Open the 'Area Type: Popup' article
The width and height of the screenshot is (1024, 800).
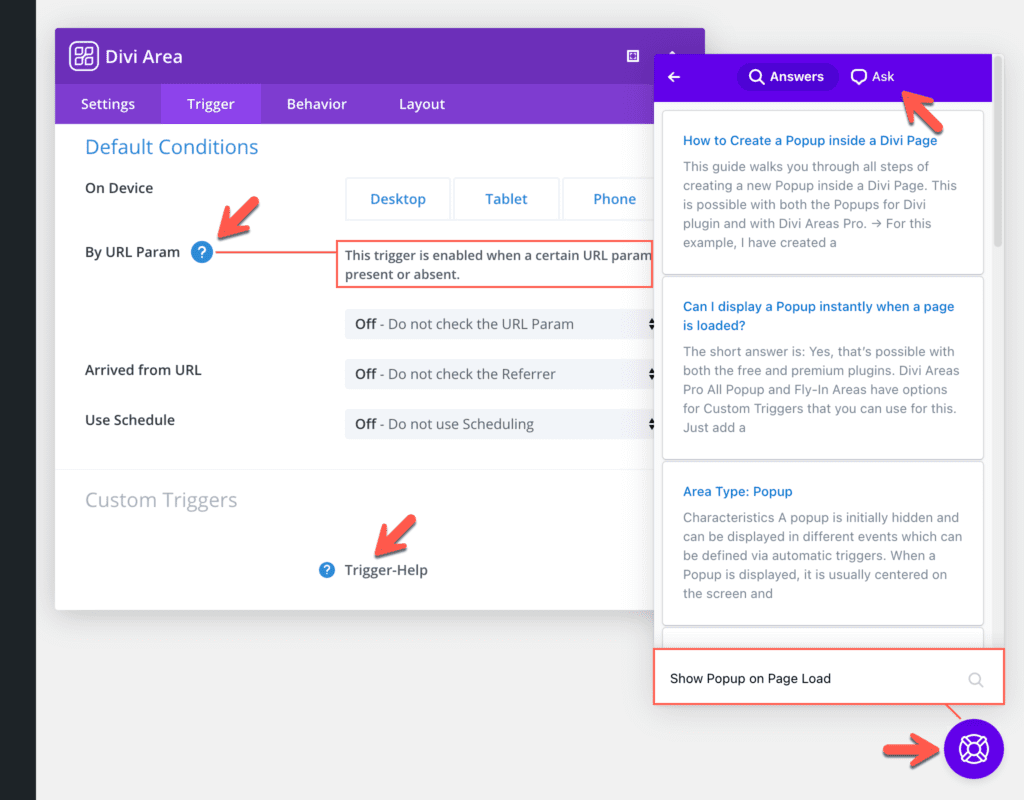click(x=737, y=492)
